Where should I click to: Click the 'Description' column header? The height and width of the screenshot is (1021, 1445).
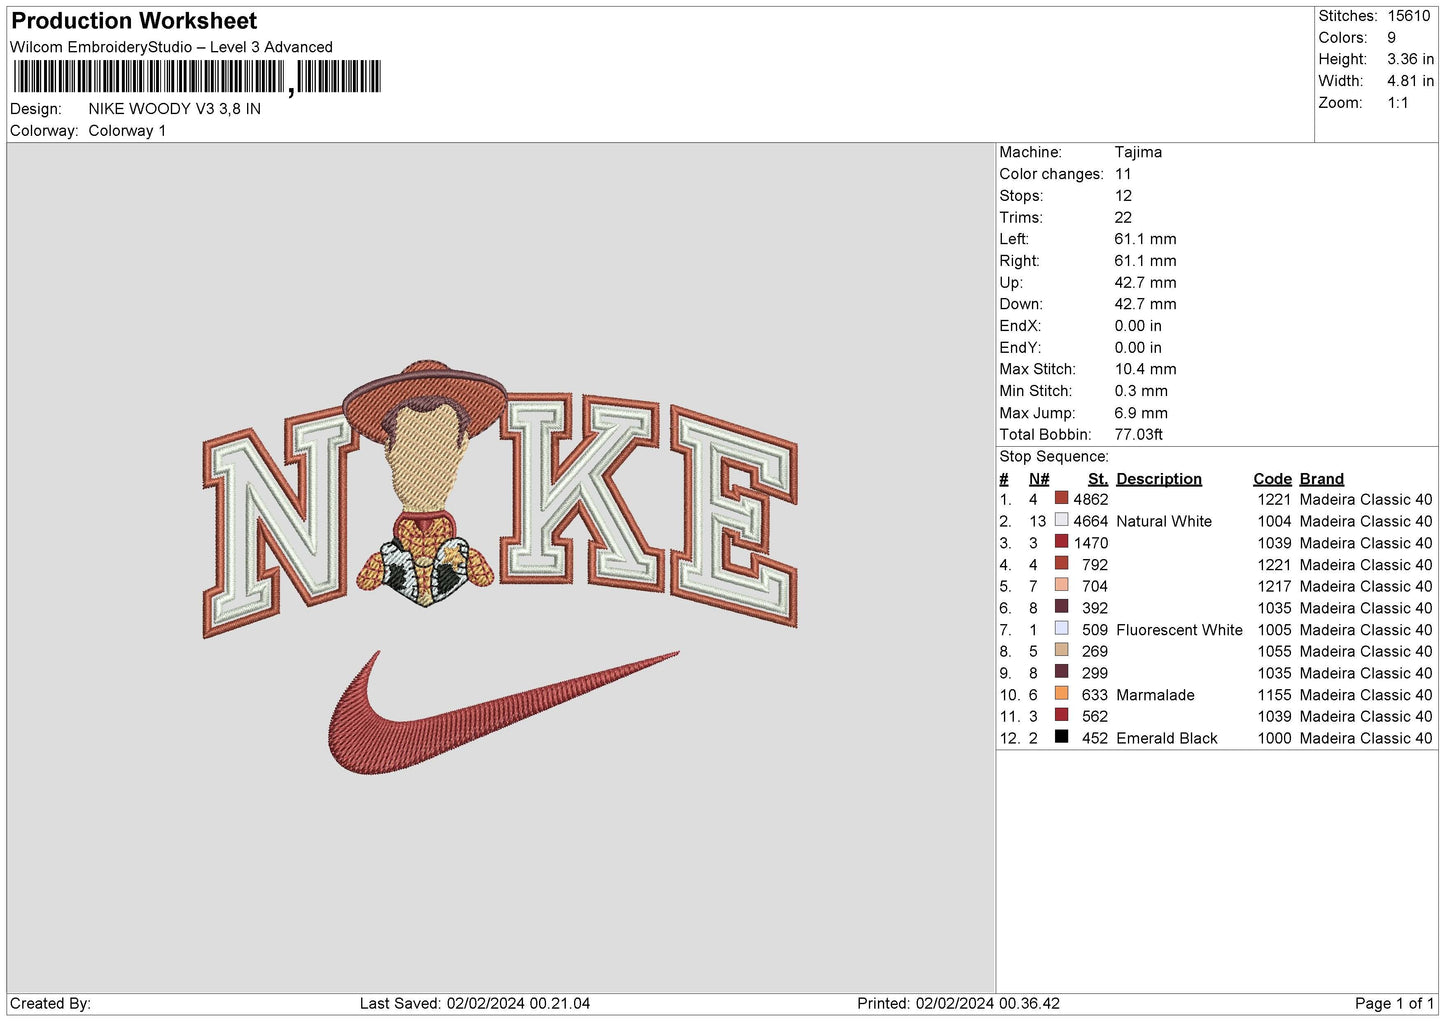1159,479
